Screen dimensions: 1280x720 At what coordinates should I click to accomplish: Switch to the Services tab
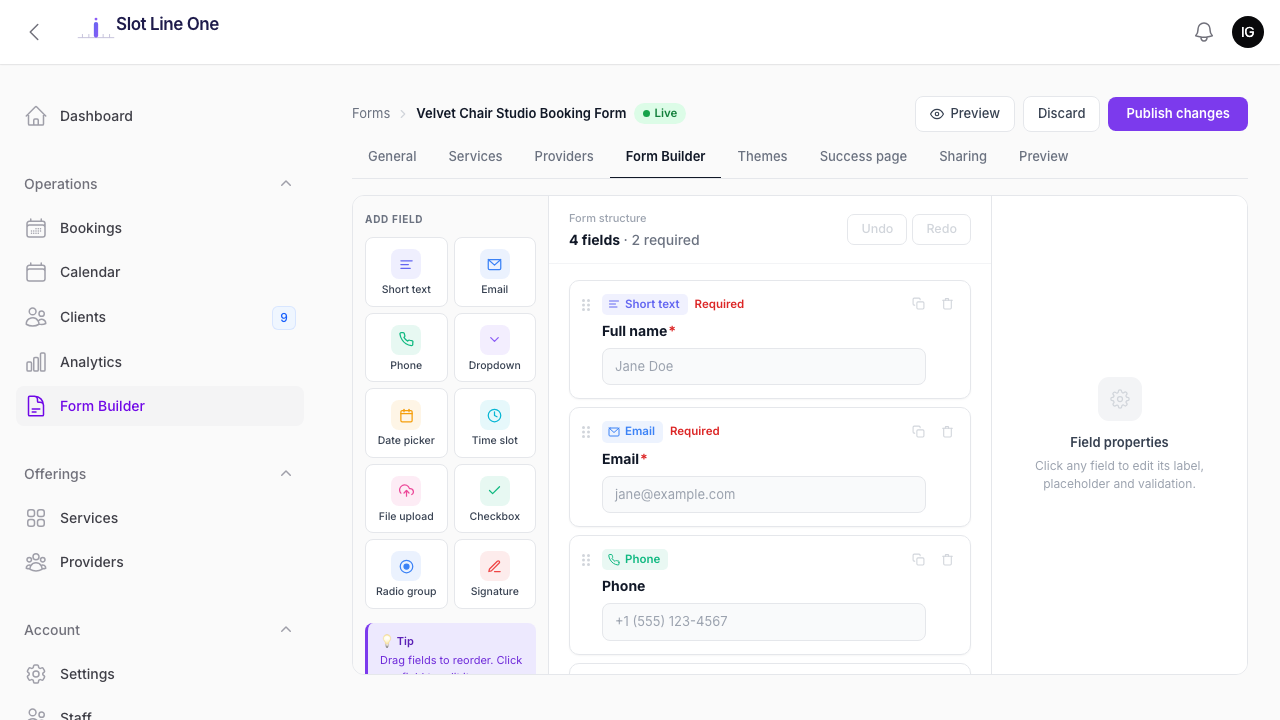475,156
